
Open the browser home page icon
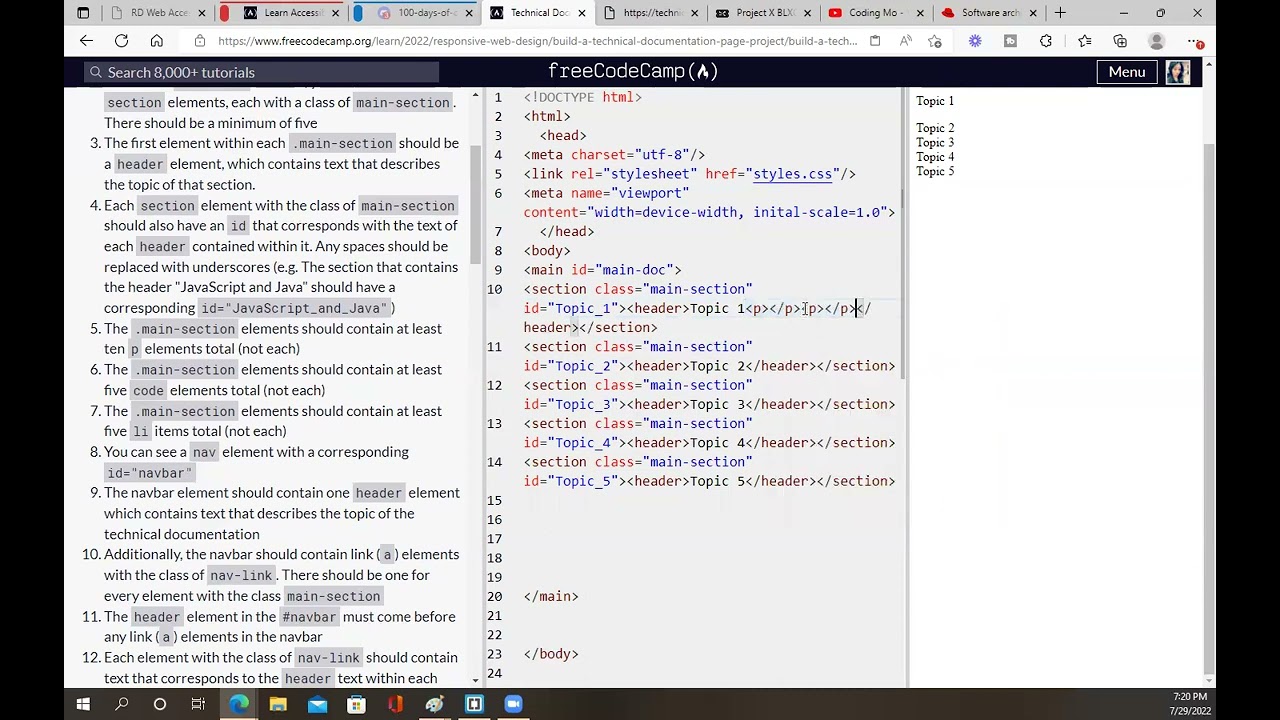[x=156, y=41]
